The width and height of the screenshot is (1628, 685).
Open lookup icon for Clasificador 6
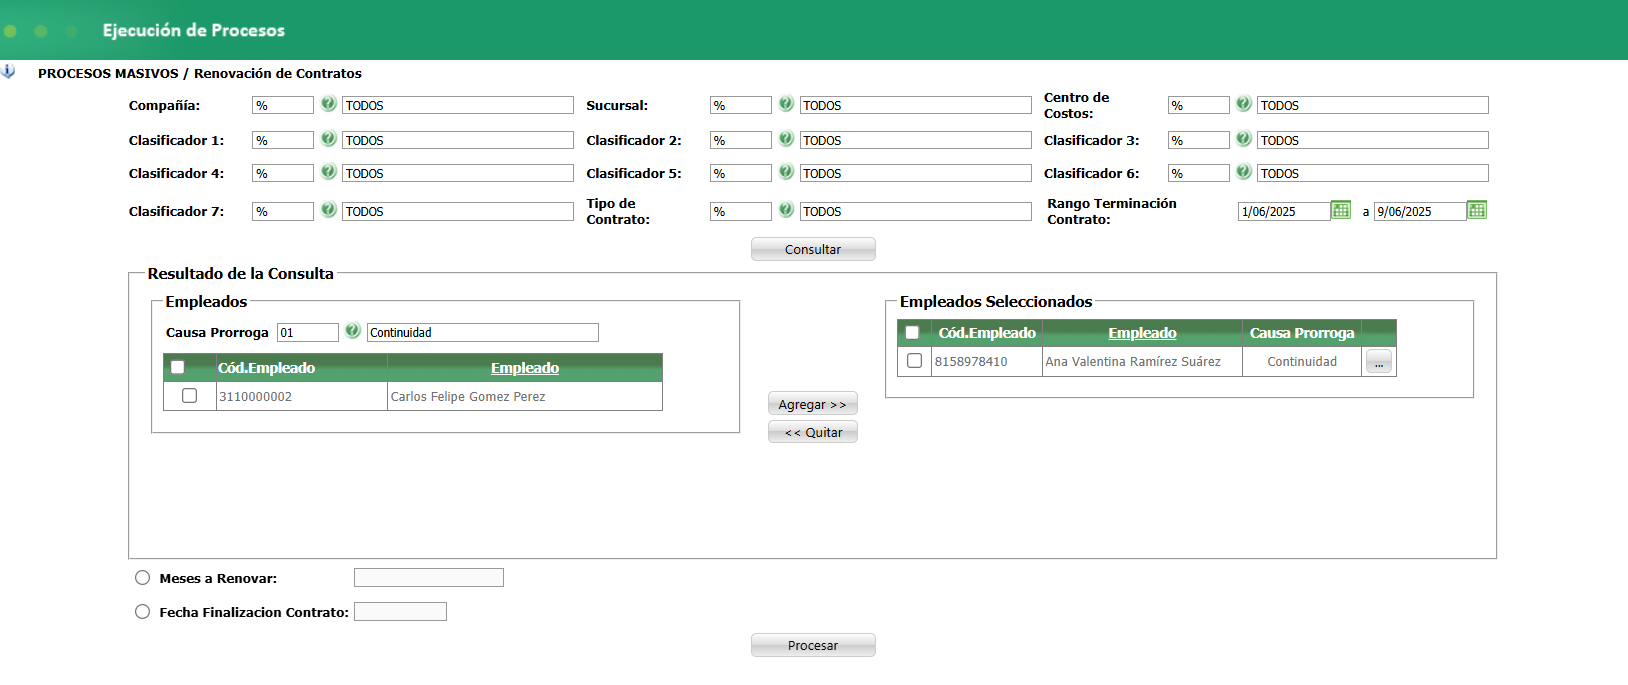coord(1243,172)
